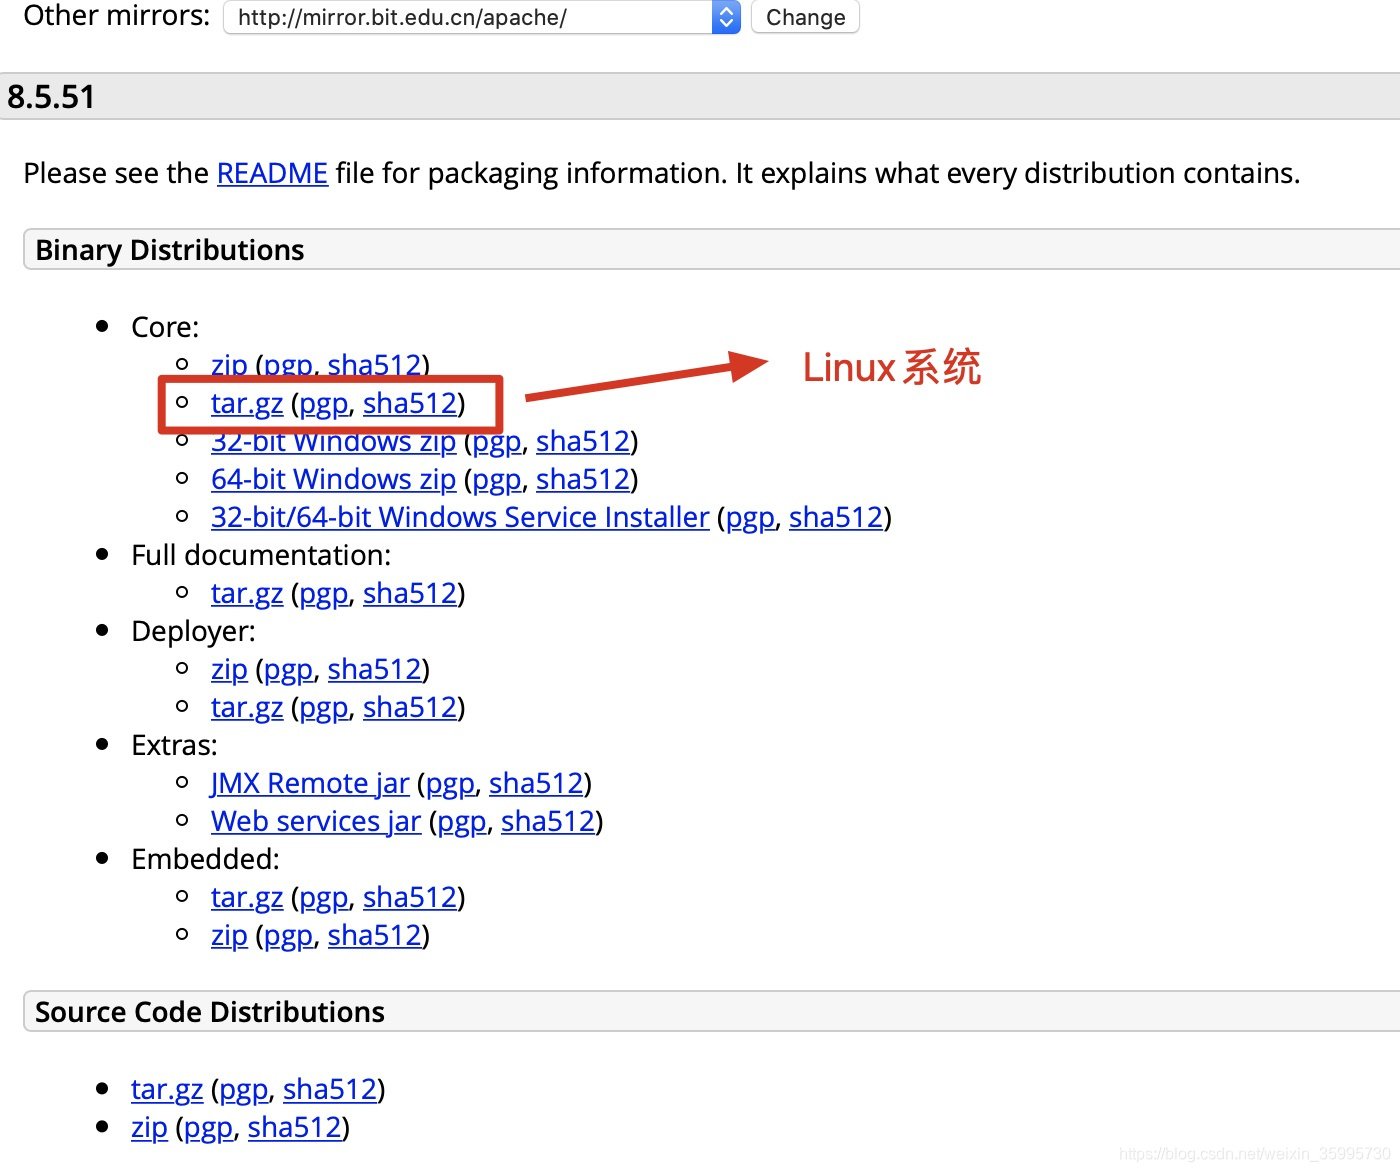The image size is (1400, 1172).
Task: Open pgp for Deployer zip
Action: coord(289,670)
